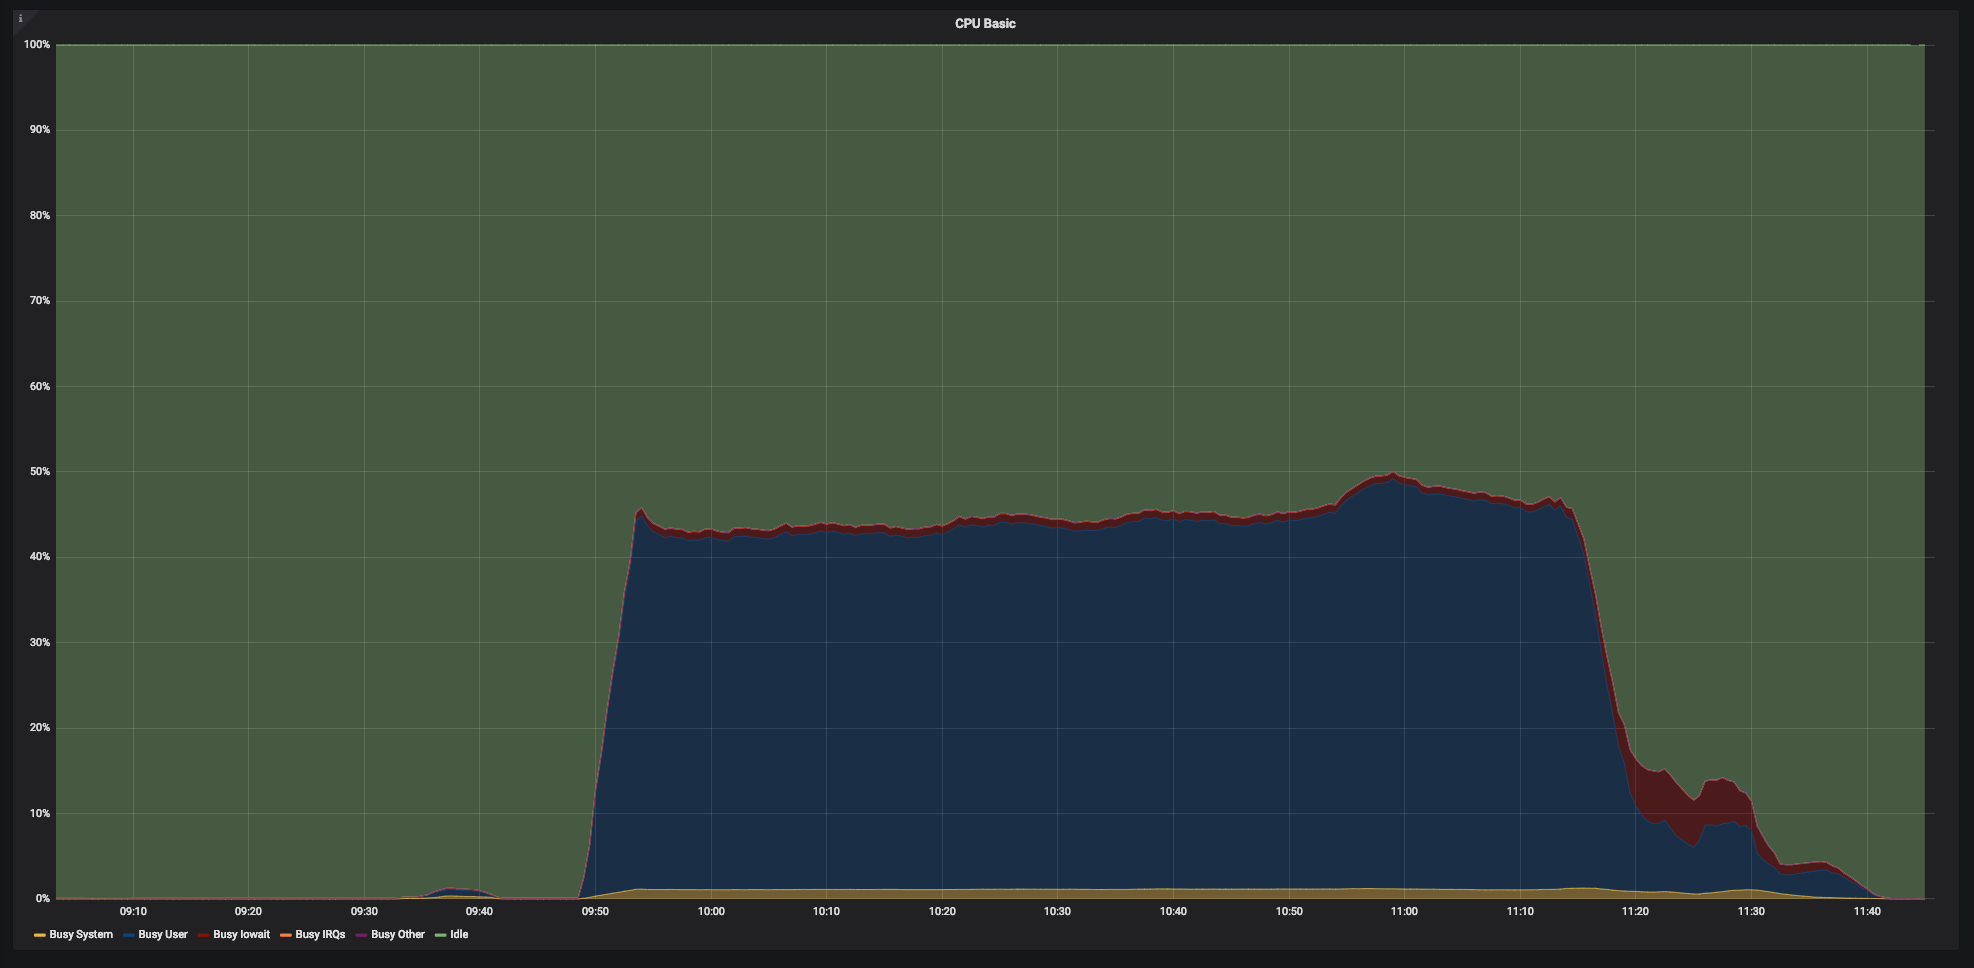
Task: Click the 50% label on the Y axis
Action: (x=39, y=472)
